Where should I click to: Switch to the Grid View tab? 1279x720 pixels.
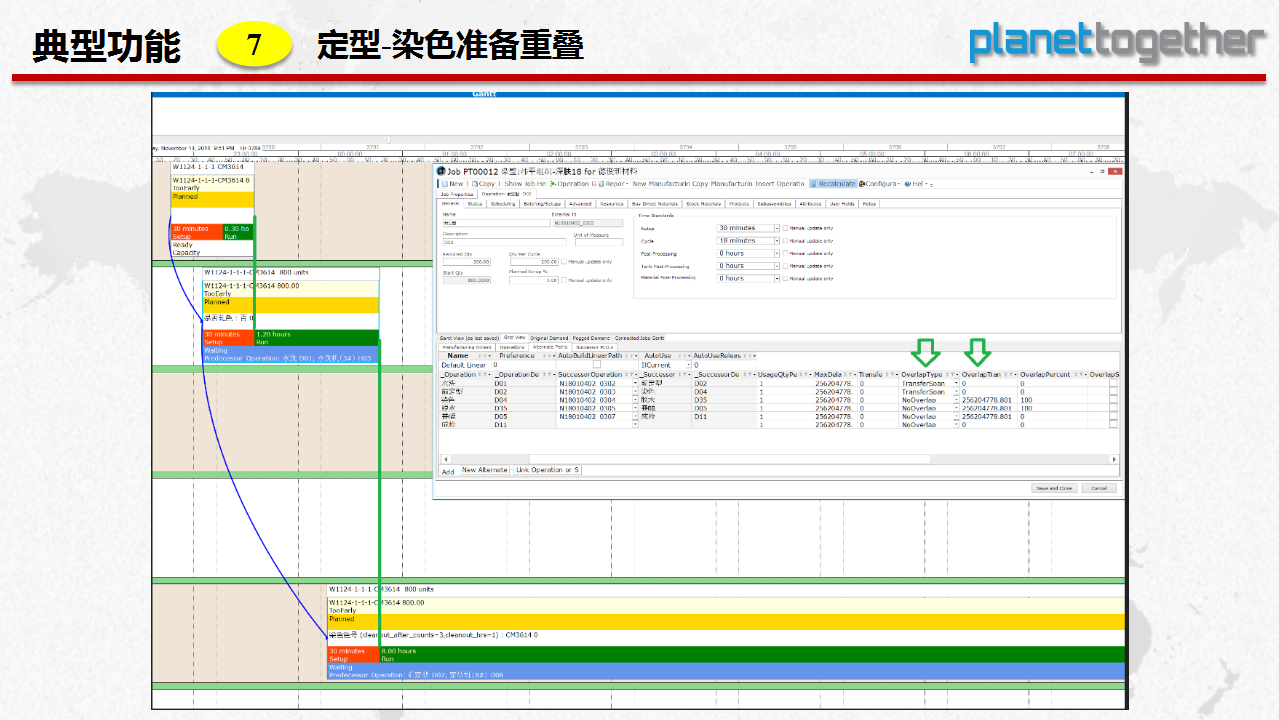pos(514,338)
